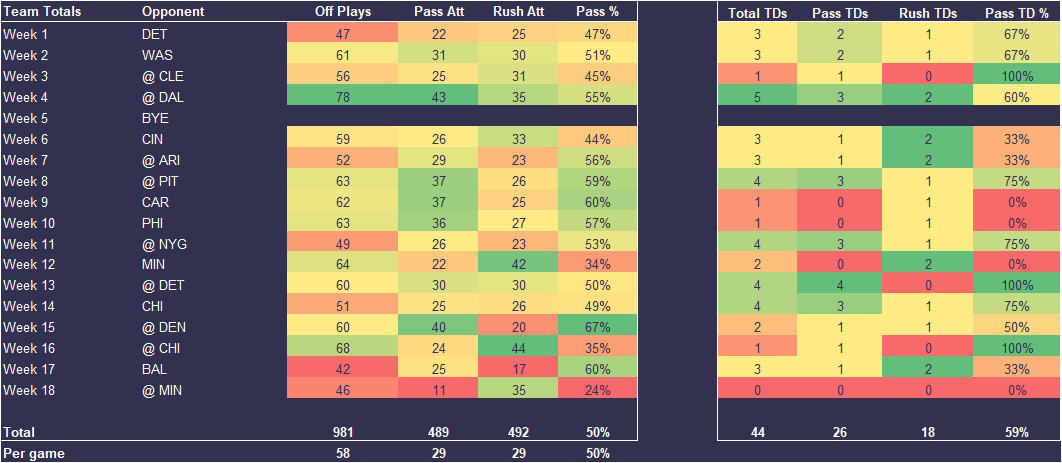Select Week 18 Pass Att value 11
1062x463 pixels.
(x=428, y=390)
